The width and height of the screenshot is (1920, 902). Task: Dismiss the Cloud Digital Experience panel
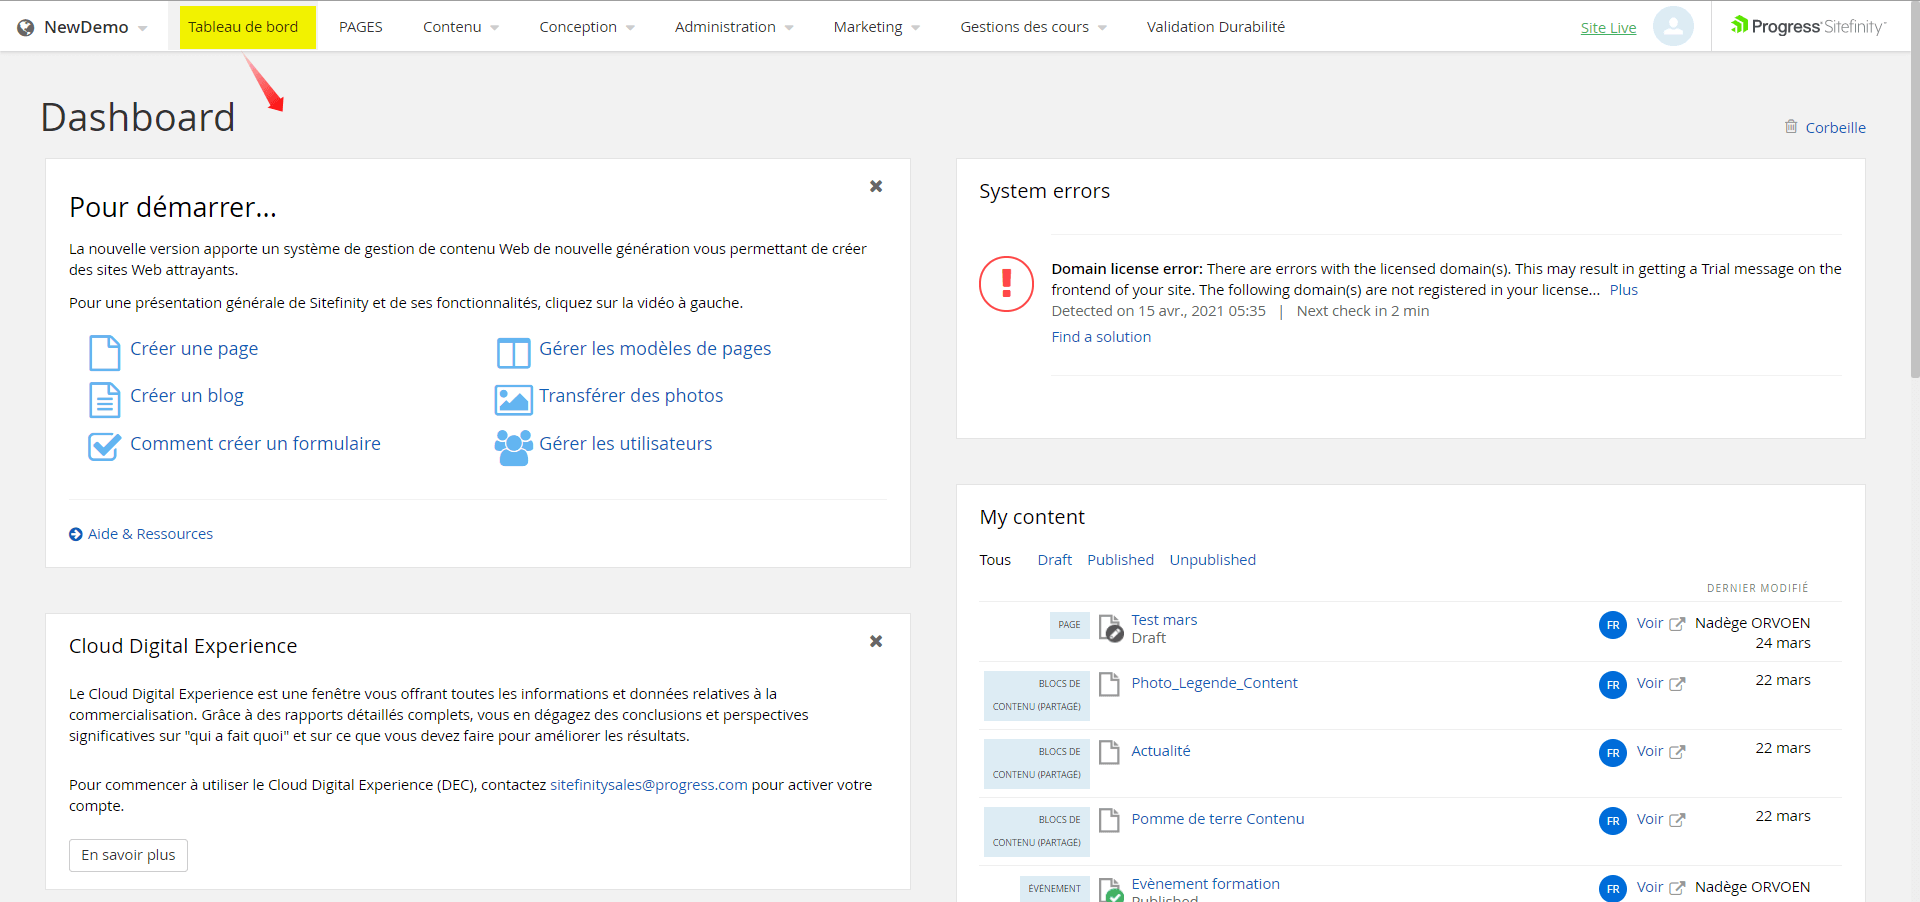click(x=876, y=641)
